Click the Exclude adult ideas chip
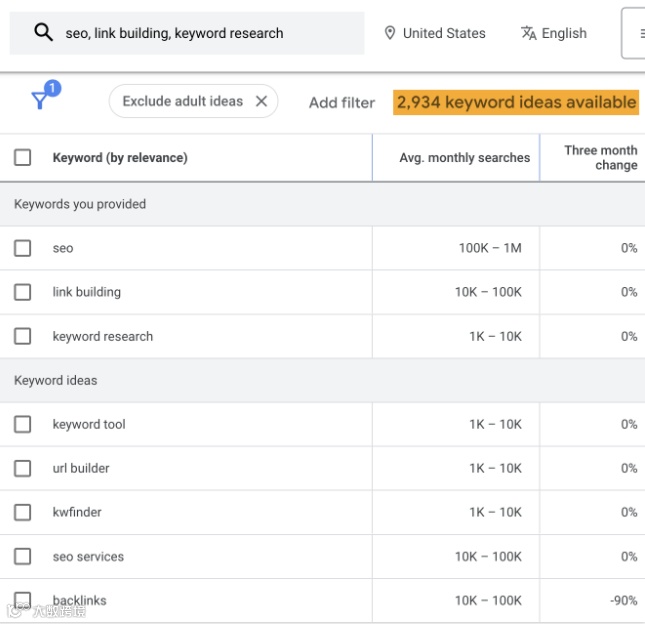The image size is (645, 624). pyautogui.click(x=182, y=101)
